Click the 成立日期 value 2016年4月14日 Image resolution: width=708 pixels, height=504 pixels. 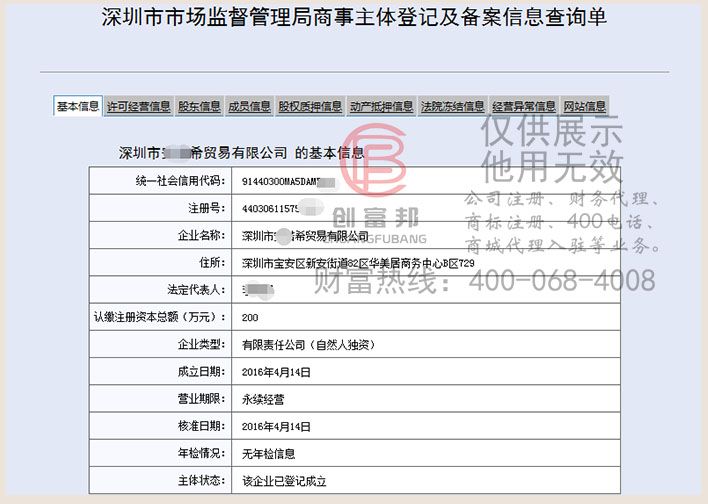[x=276, y=372]
